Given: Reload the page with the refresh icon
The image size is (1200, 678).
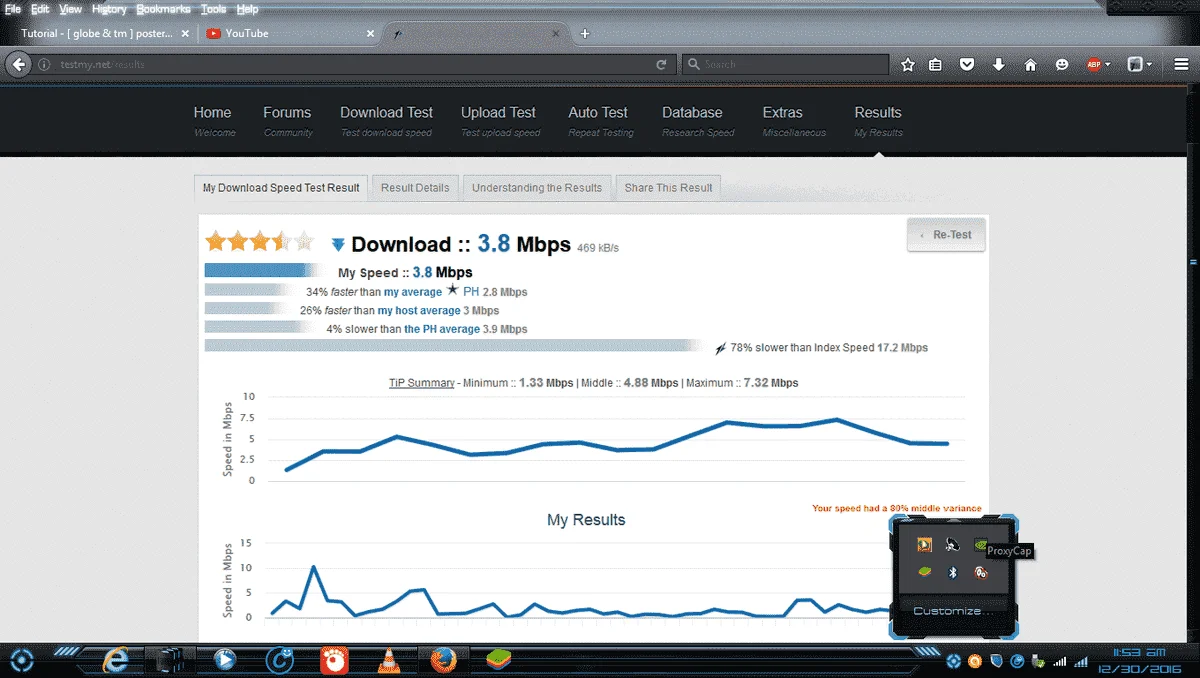Looking at the screenshot, I should pyautogui.click(x=661, y=64).
